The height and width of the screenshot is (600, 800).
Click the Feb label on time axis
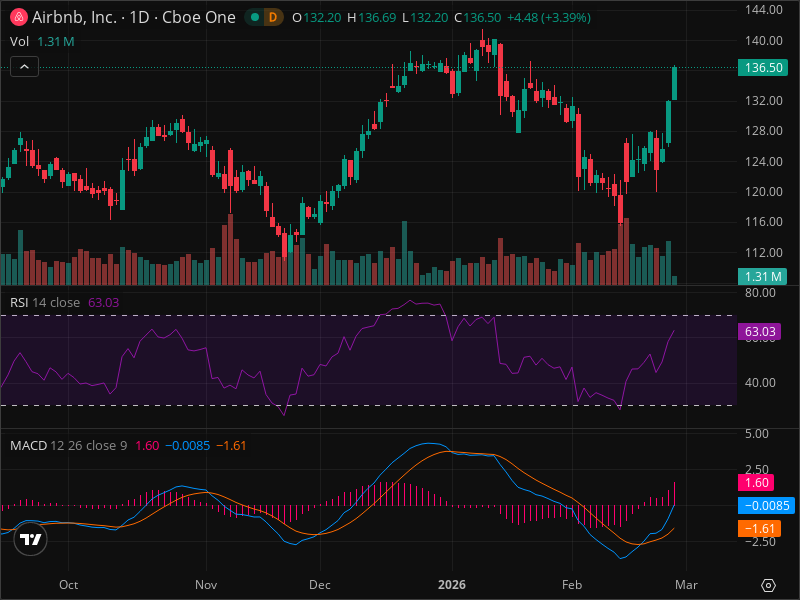click(572, 585)
